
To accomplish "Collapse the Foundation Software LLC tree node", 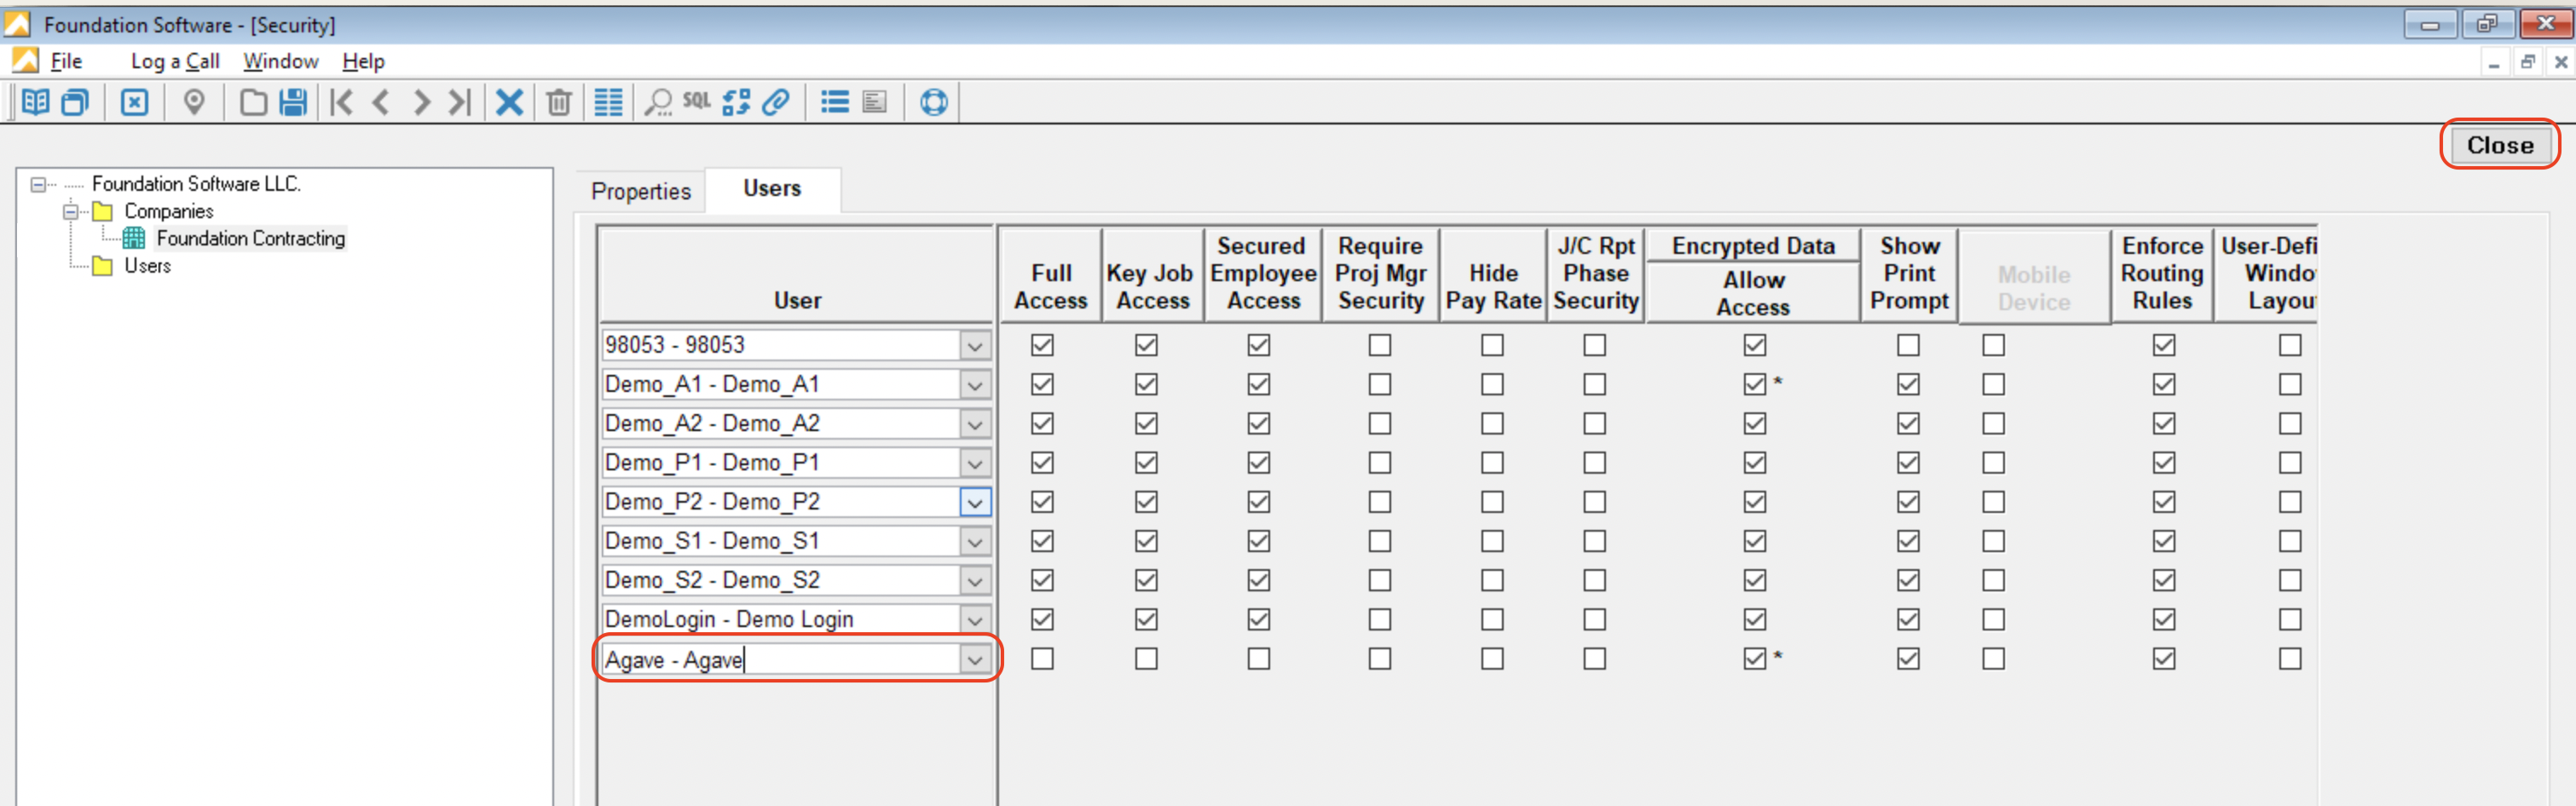I will click(38, 184).
